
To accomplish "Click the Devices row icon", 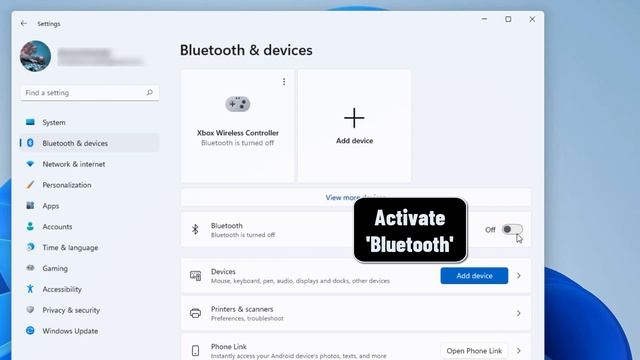I will pos(196,276).
